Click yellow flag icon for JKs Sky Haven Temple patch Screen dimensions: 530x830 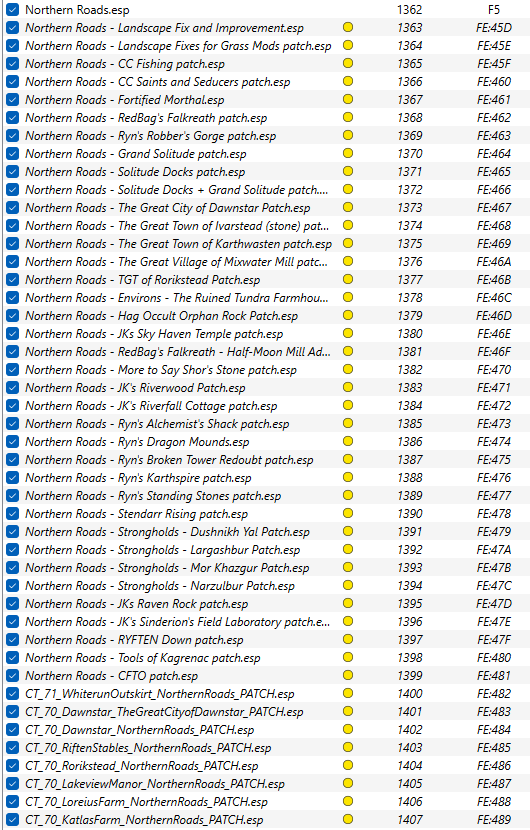pos(348,333)
